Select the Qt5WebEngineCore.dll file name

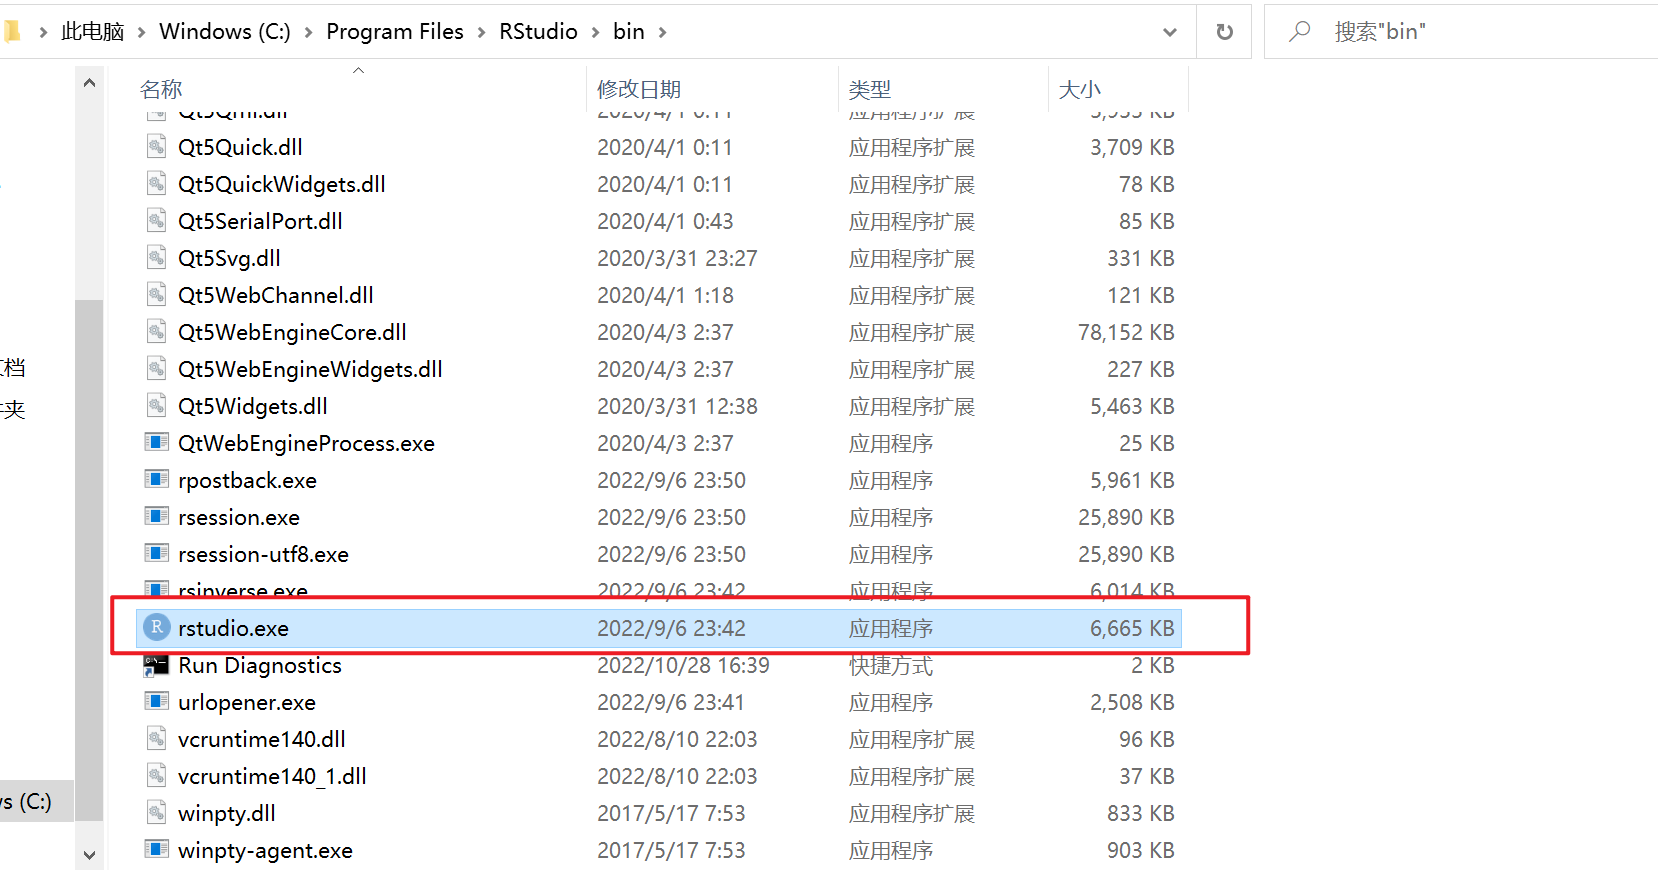292,332
